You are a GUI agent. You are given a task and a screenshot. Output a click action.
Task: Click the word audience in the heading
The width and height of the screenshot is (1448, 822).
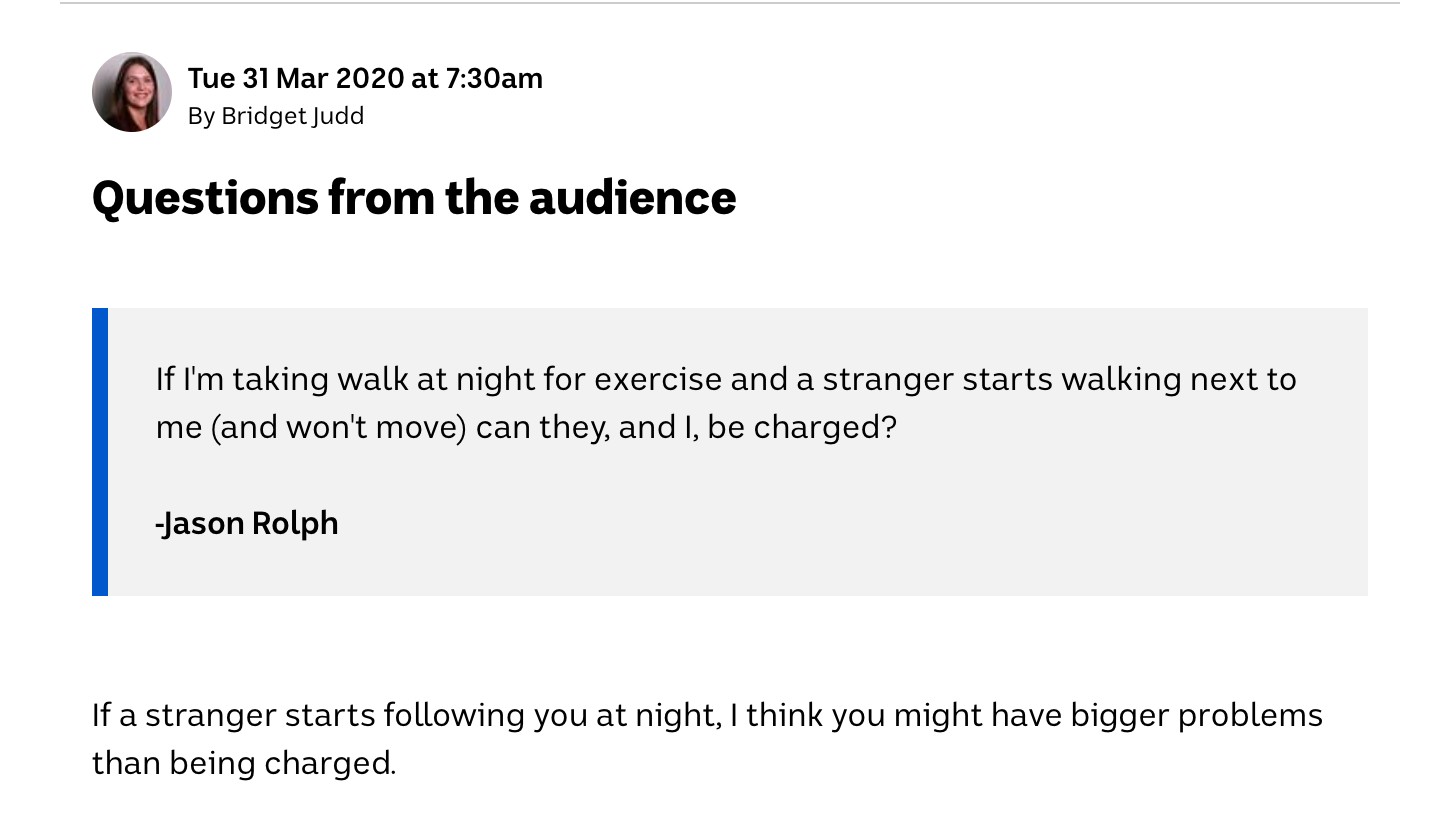(633, 197)
